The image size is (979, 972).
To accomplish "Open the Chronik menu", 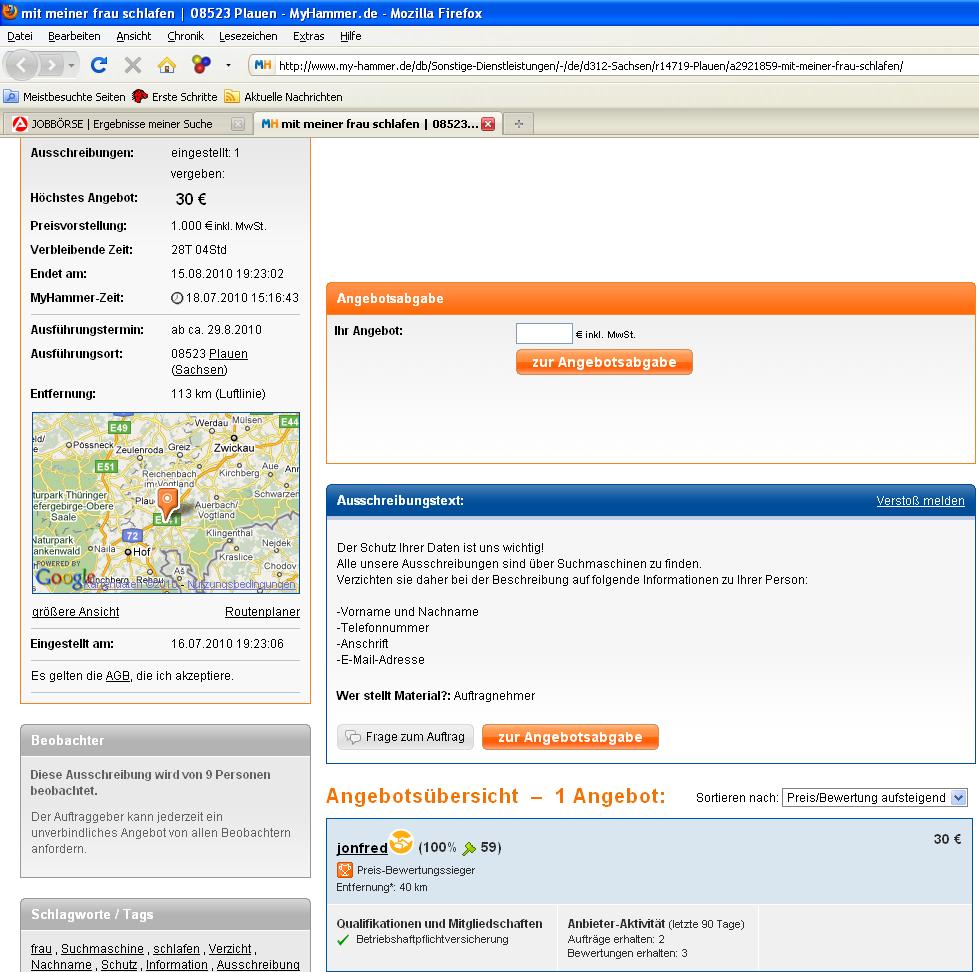I will [185, 36].
